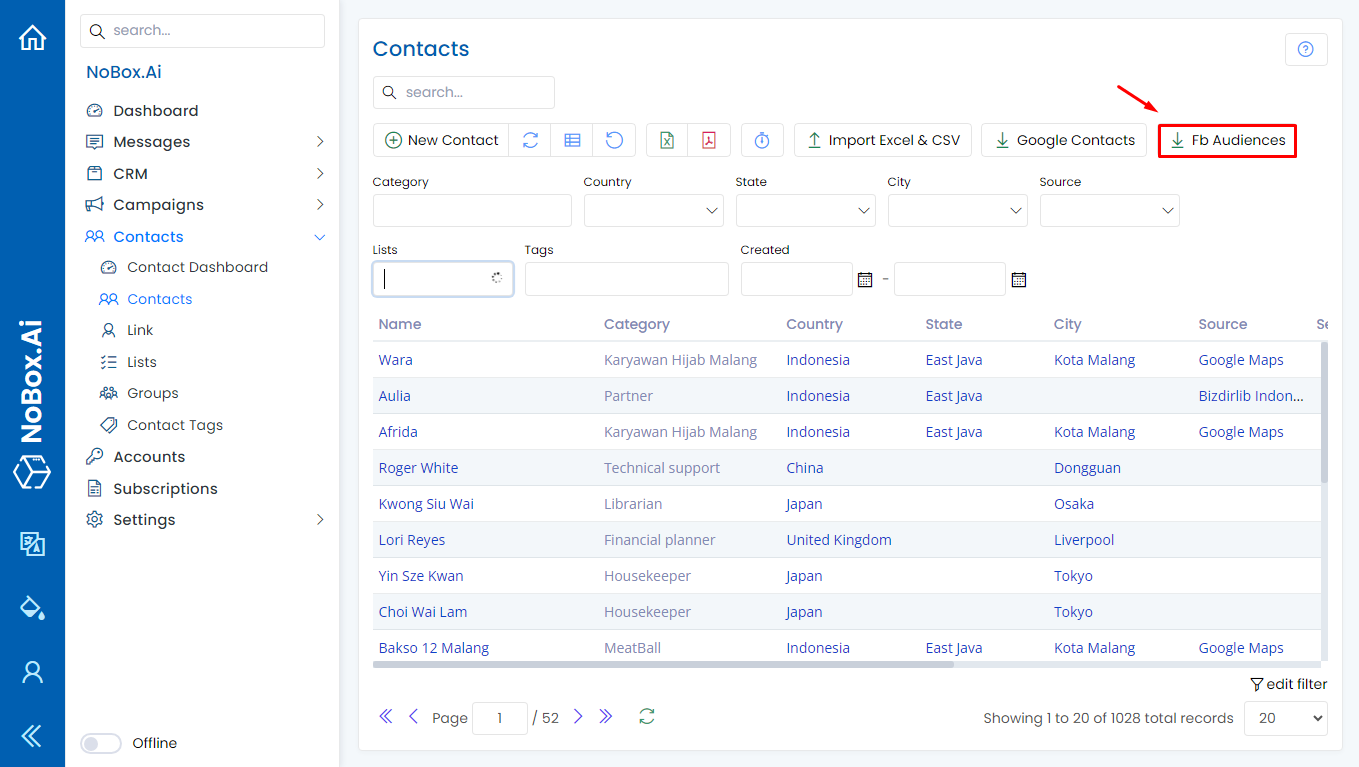This screenshot has height=767, width=1359.
Task: Toggle the Offline switch
Action: pos(101,743)
